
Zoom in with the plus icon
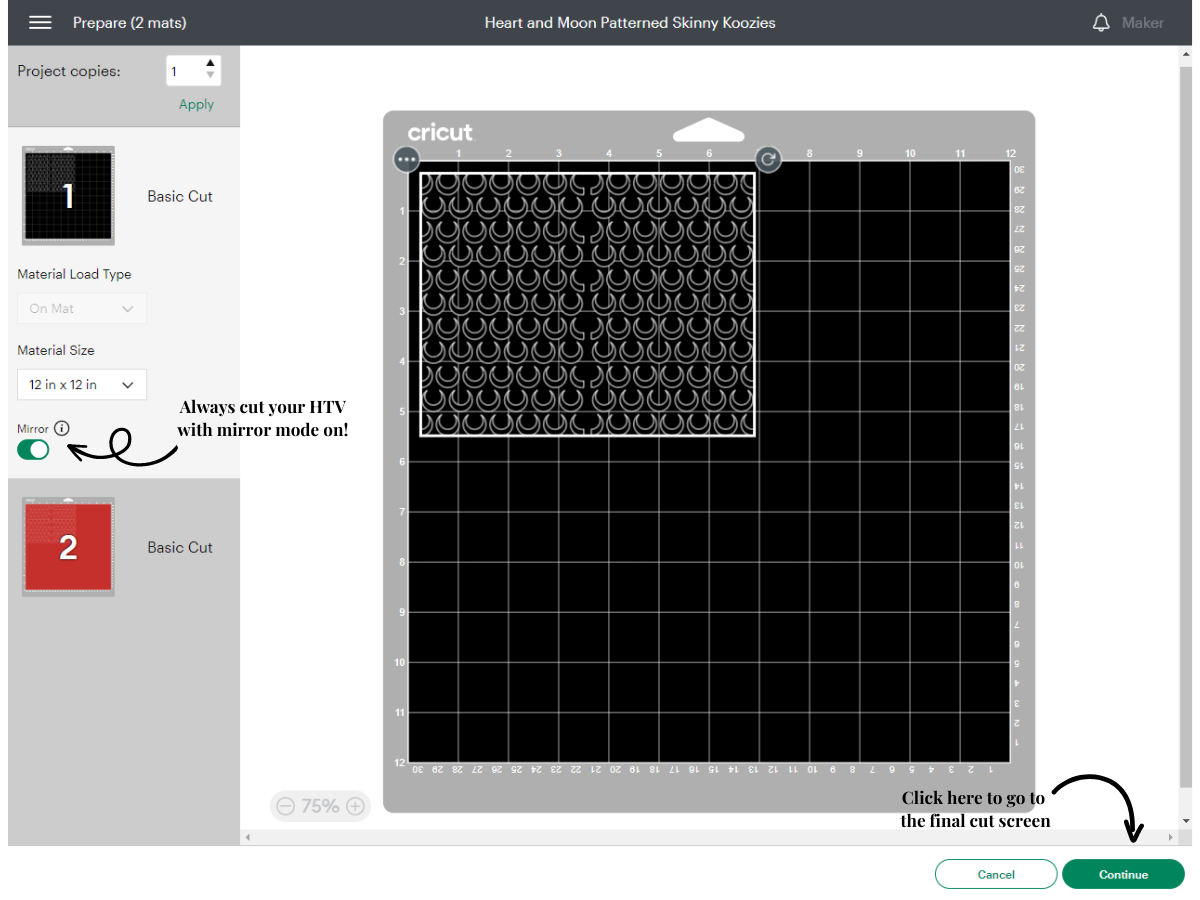(x=354, y=806)
